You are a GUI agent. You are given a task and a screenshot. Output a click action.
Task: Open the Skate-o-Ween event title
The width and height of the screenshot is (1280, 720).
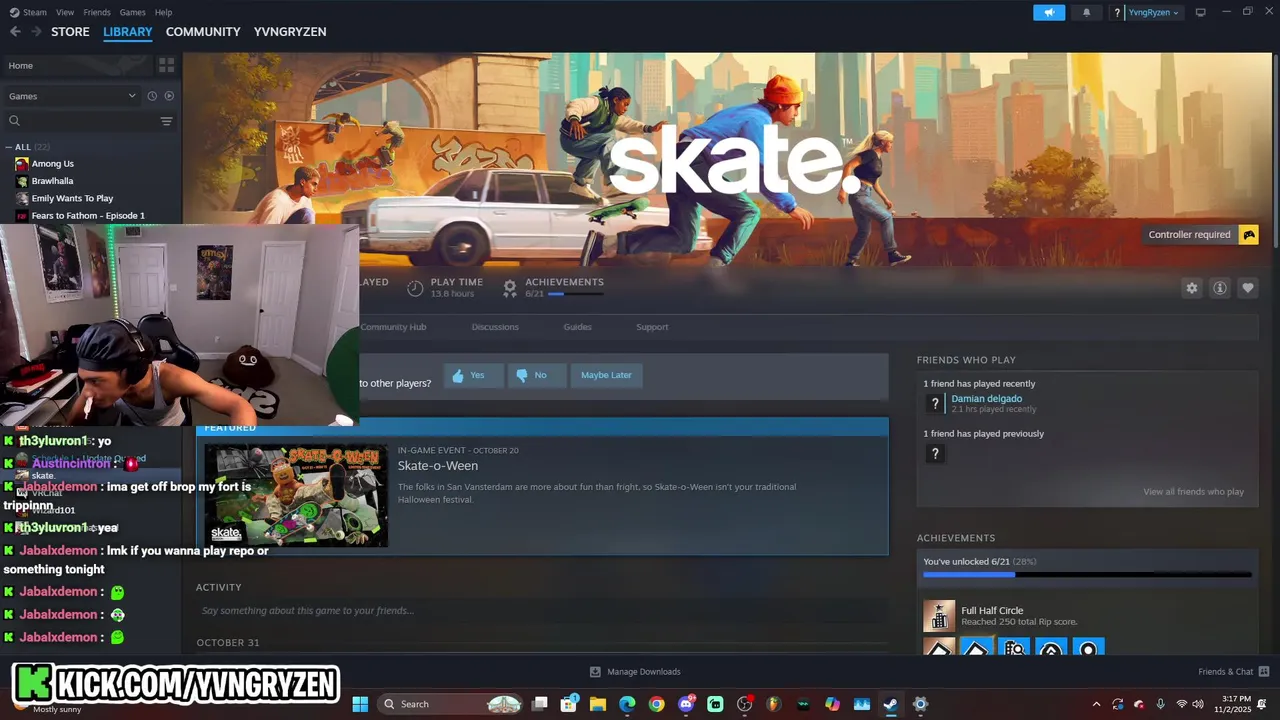pyautogui.click(x=438, y=466)
